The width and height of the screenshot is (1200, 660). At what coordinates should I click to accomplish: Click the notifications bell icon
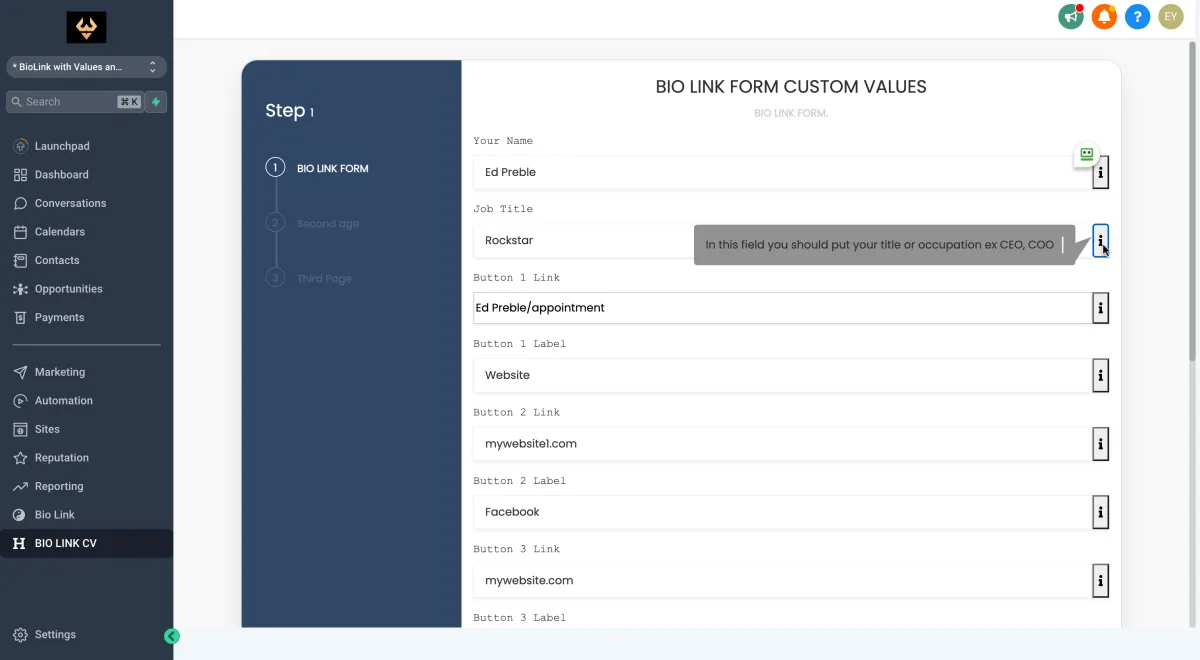[1104, 16]
